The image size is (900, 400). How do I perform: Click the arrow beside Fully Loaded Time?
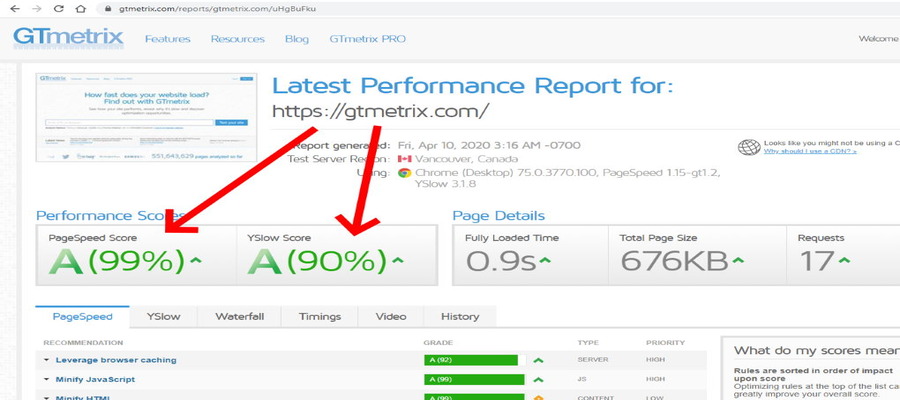545,261
